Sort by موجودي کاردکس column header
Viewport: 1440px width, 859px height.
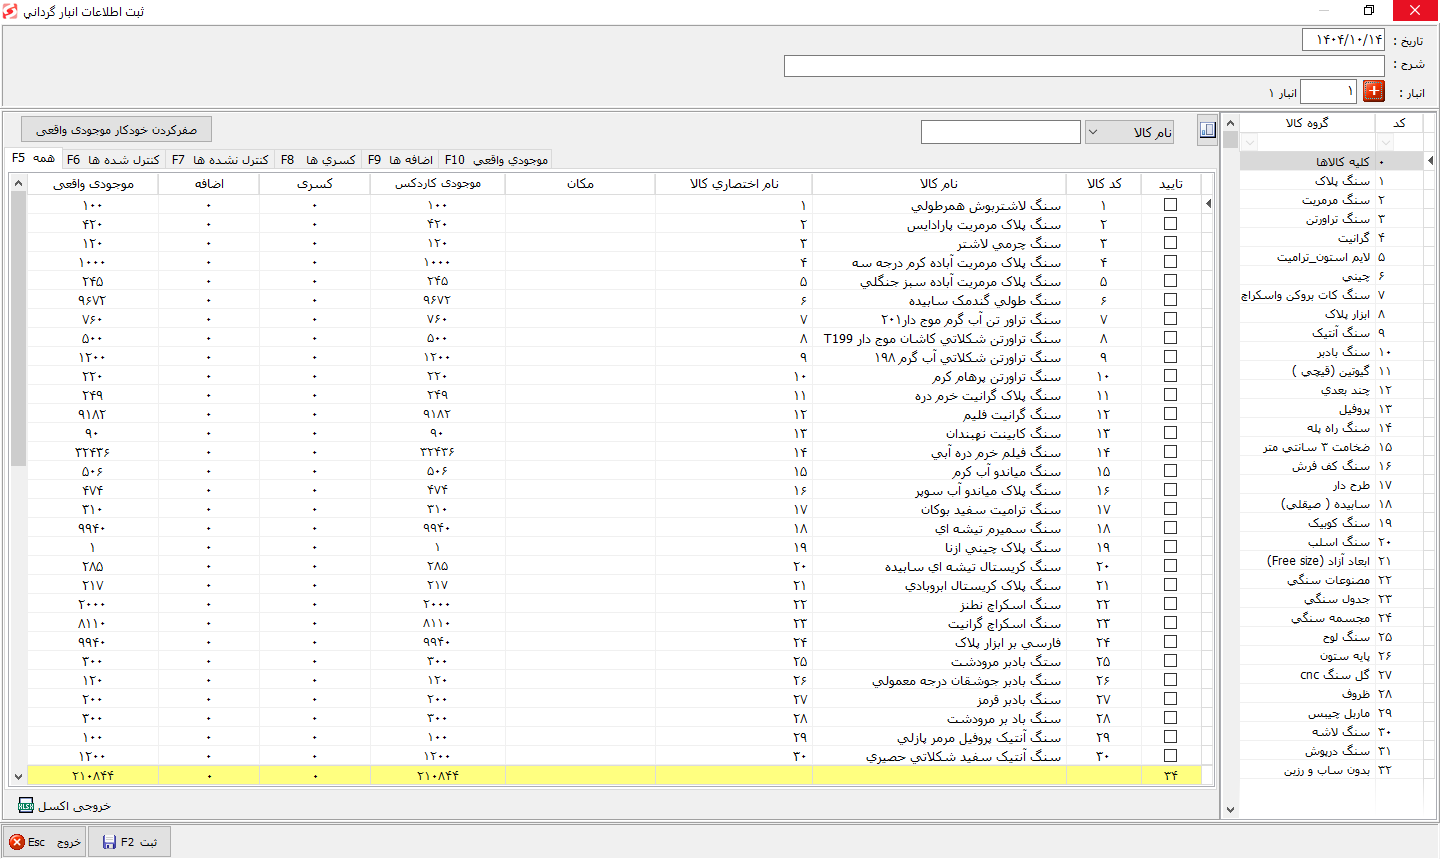click(x=437, y=184)
